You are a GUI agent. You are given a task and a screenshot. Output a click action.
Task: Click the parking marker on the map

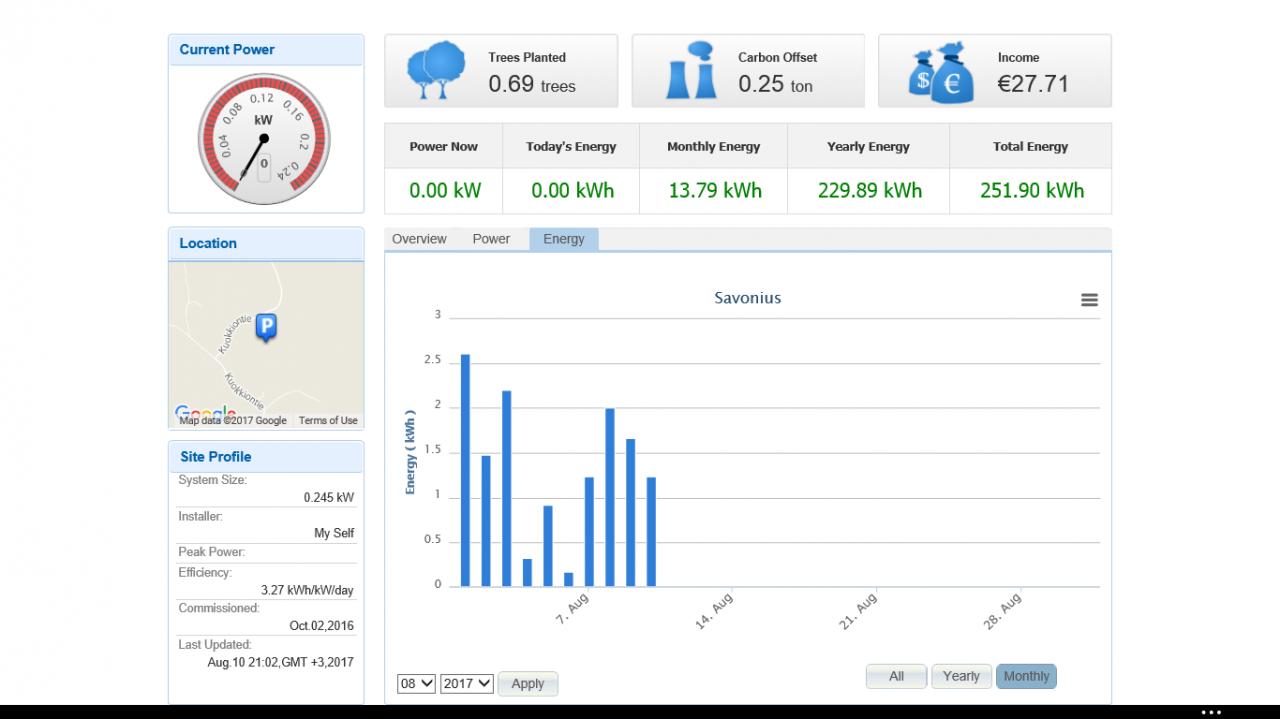pyautogui.click(x=266, y=327)
